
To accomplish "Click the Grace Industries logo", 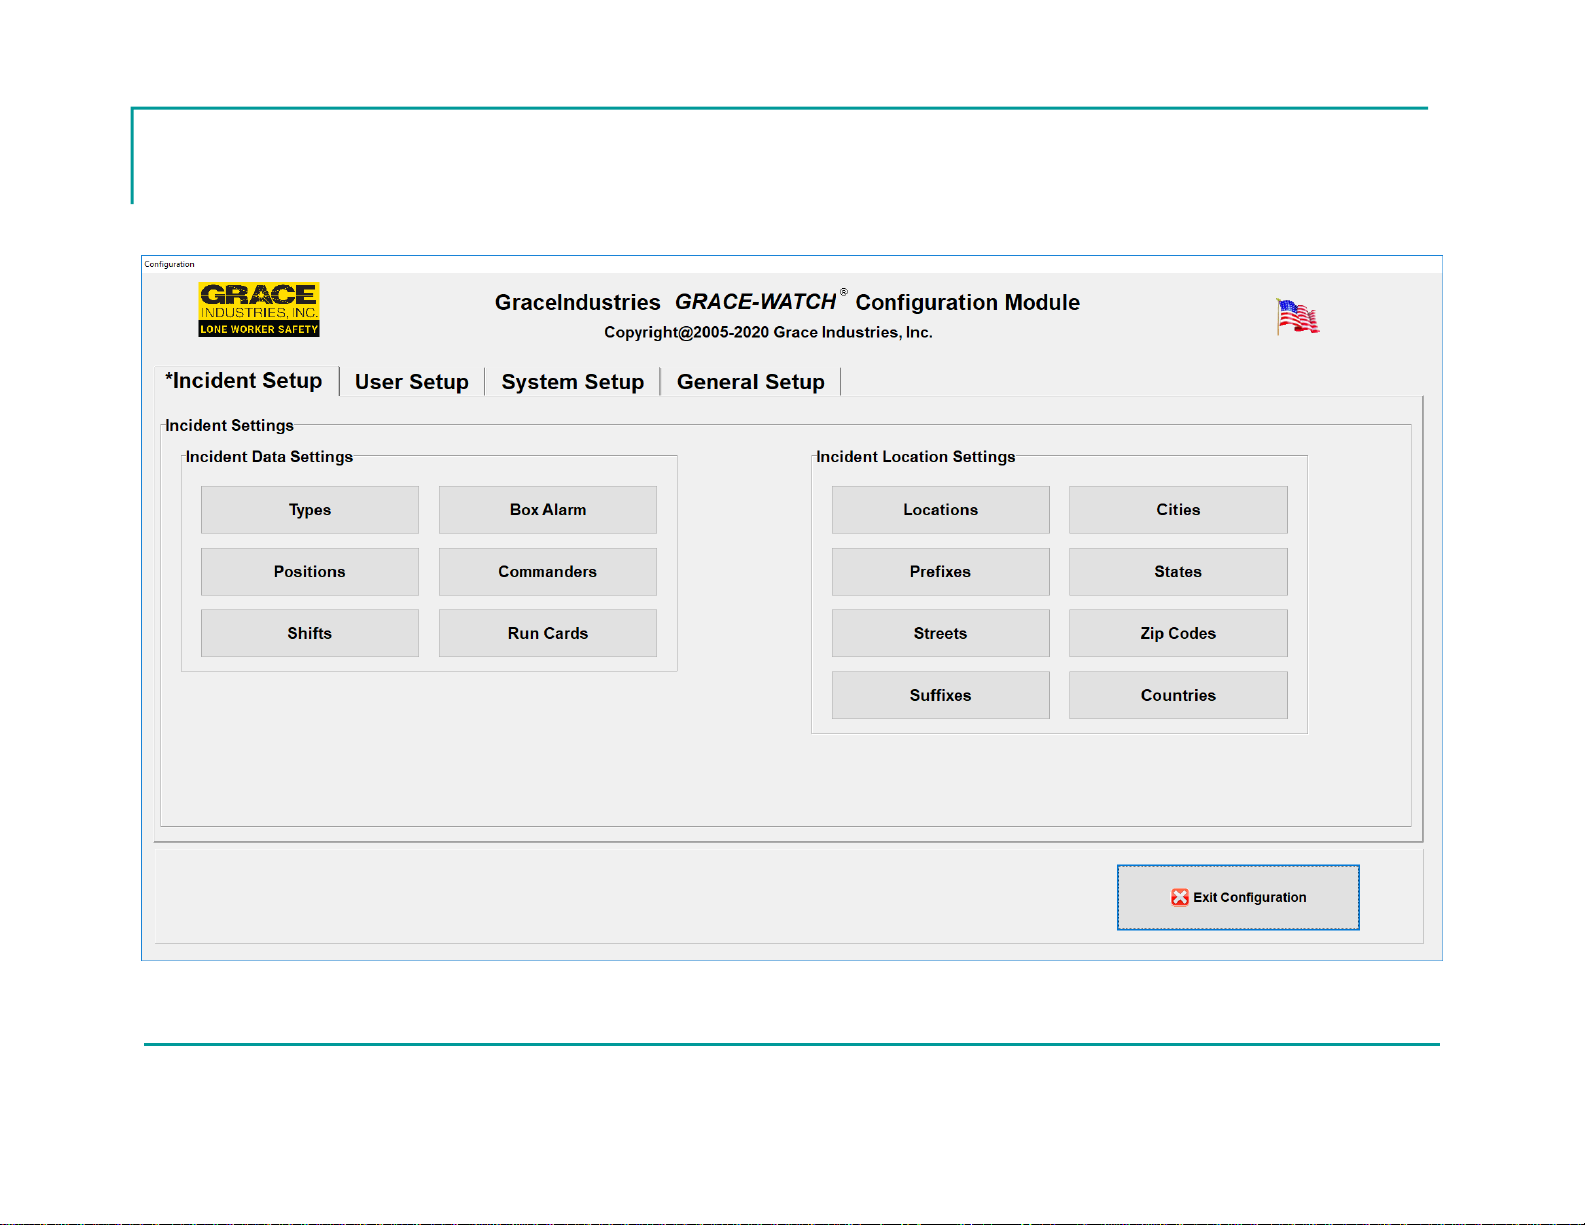I will coord(259,309).
